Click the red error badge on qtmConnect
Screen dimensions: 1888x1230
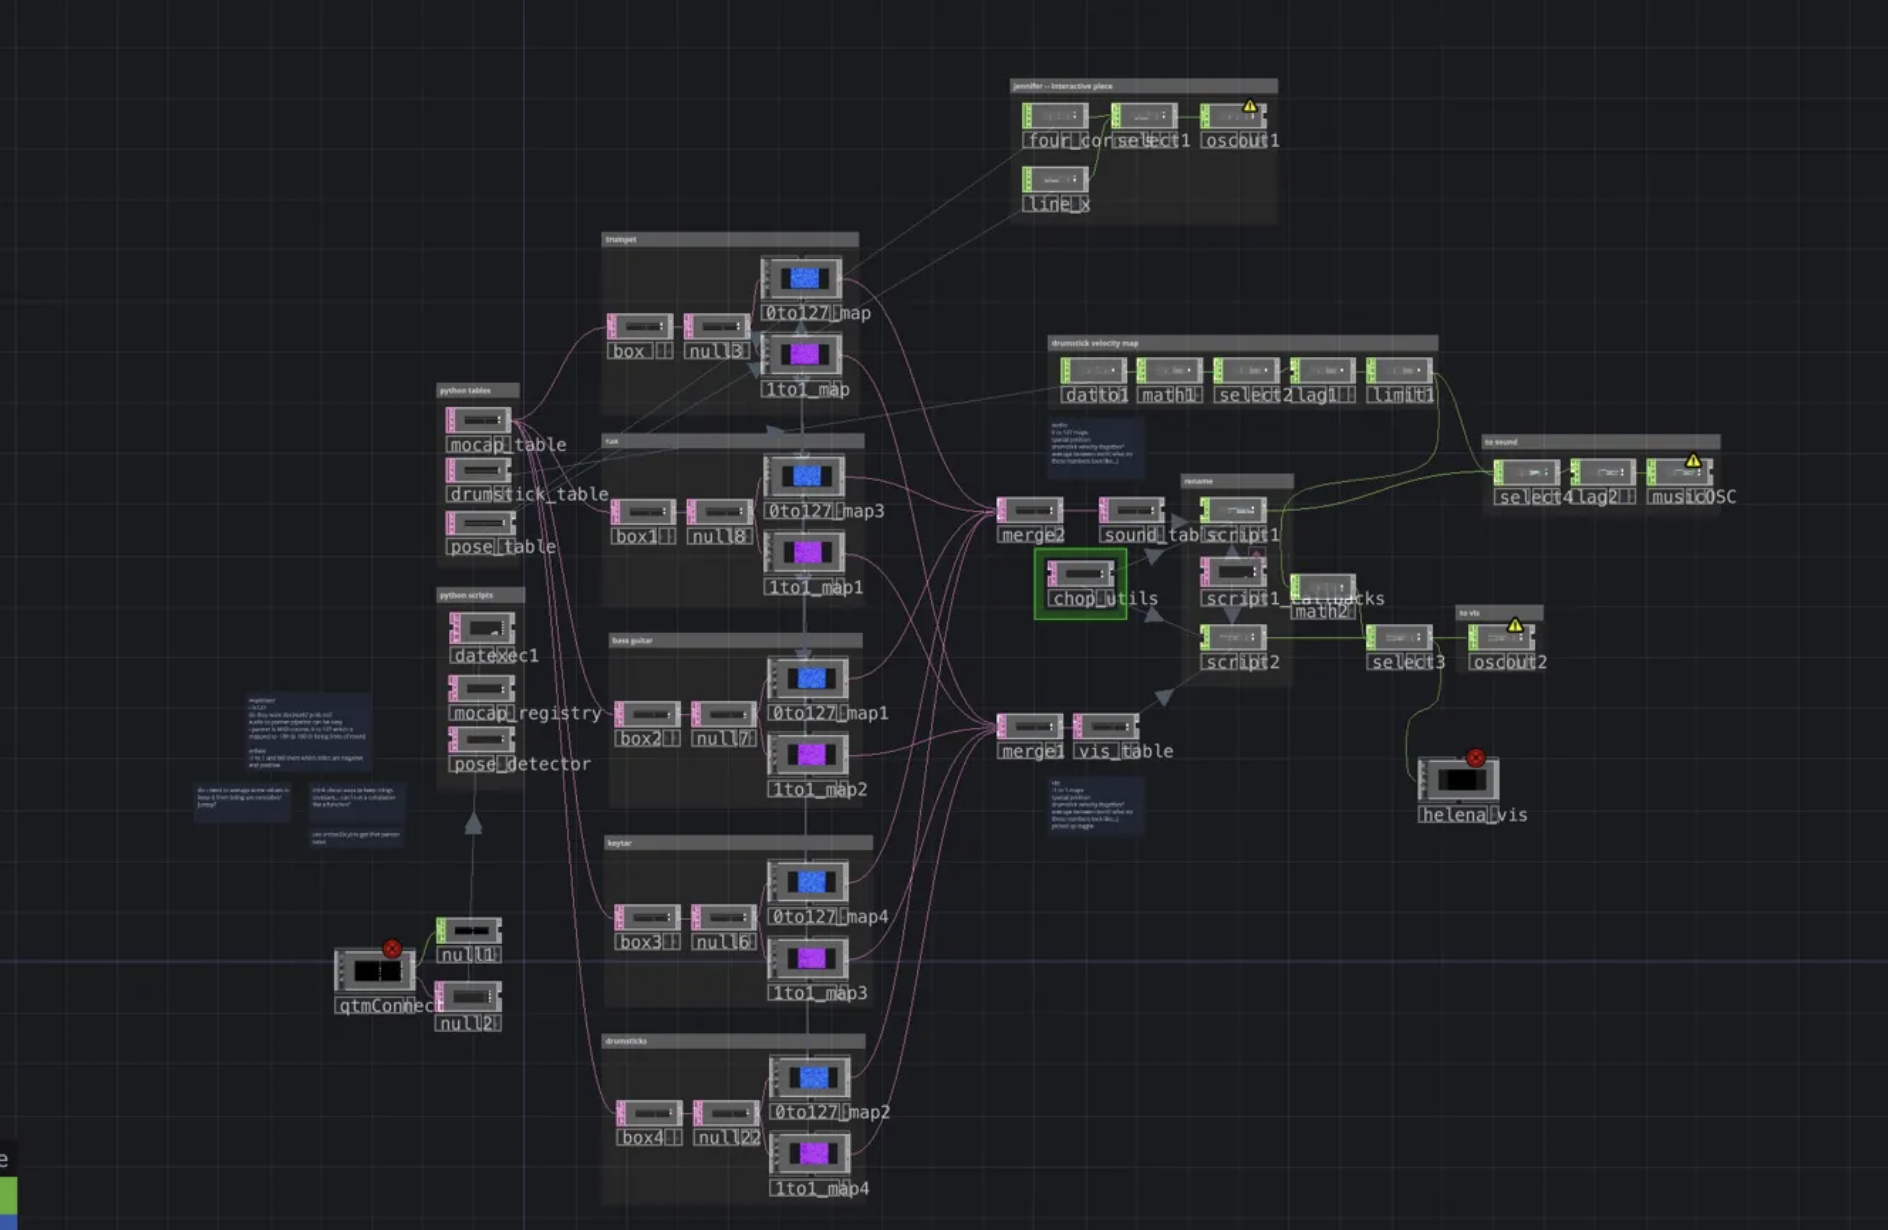392,948
